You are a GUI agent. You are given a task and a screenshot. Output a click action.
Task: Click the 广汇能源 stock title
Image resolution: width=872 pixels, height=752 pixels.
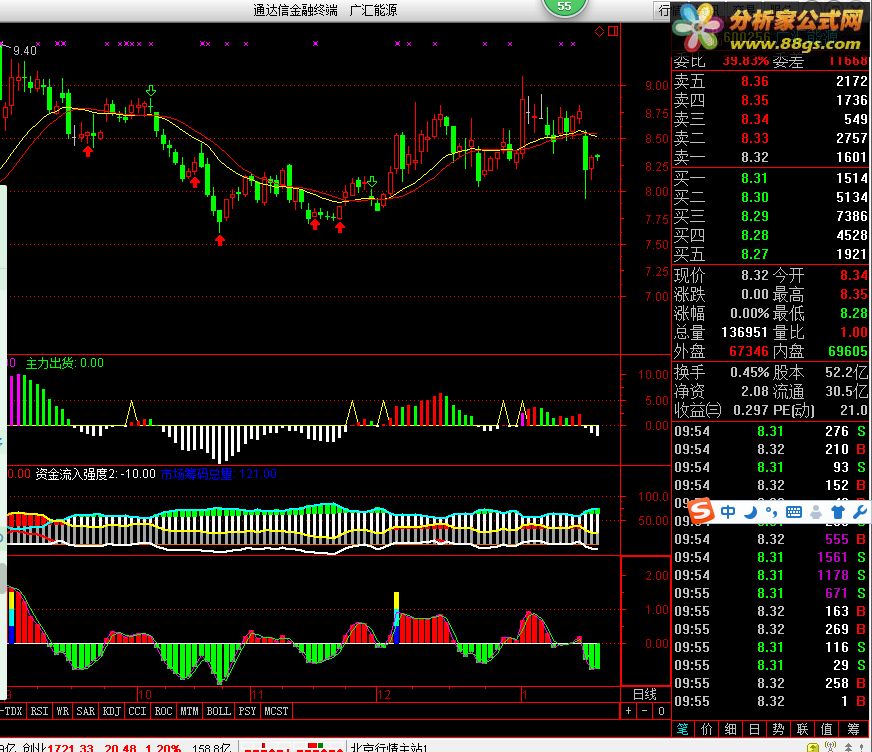coord(373,10)
